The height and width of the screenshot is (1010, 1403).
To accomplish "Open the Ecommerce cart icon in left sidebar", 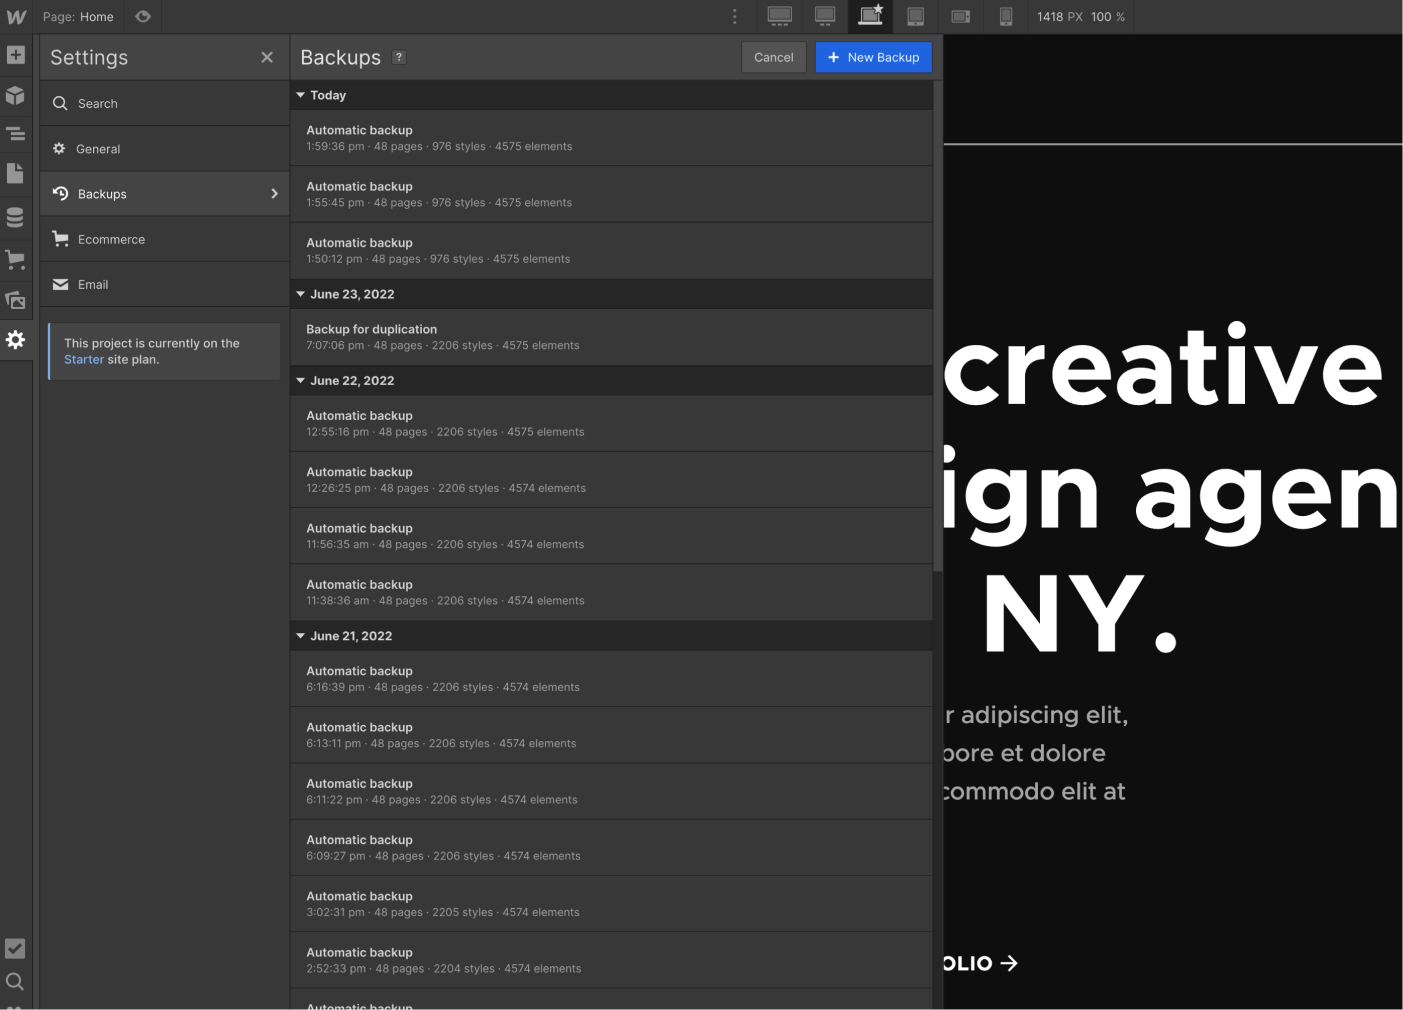I will tap(15, 259).
